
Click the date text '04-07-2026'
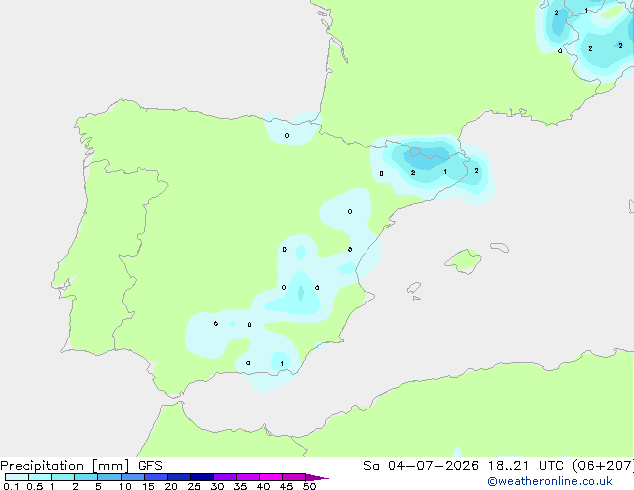click(x=433, y=466)
